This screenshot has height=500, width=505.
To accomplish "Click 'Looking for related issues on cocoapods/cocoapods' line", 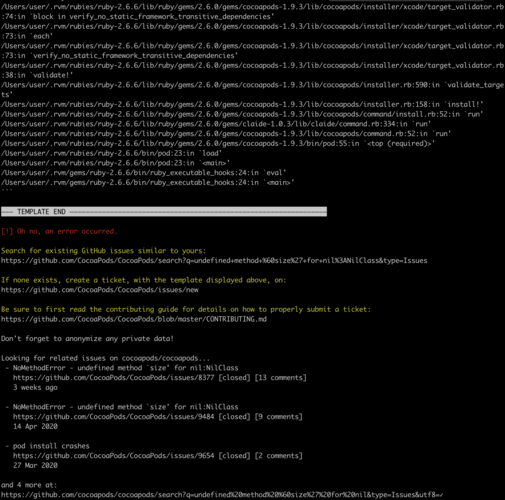I will tap(105, 358).
